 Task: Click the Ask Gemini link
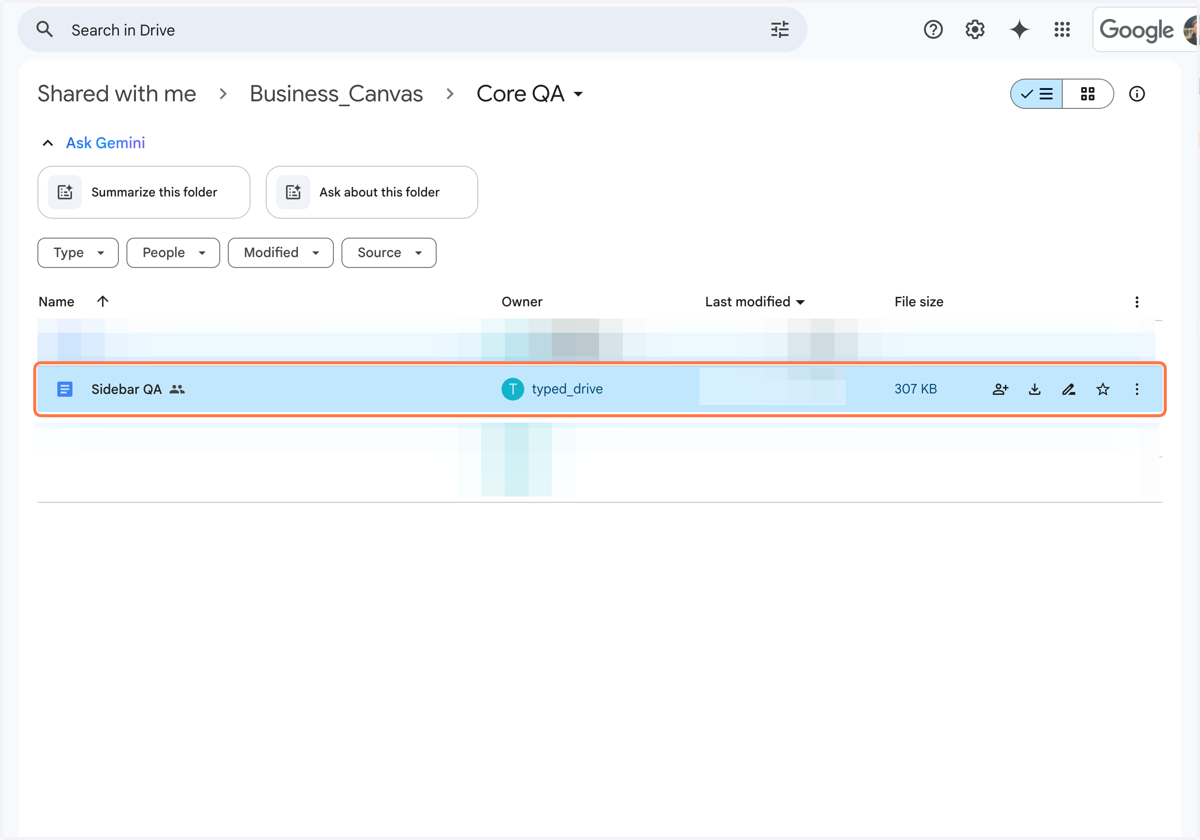pos(105,143)
